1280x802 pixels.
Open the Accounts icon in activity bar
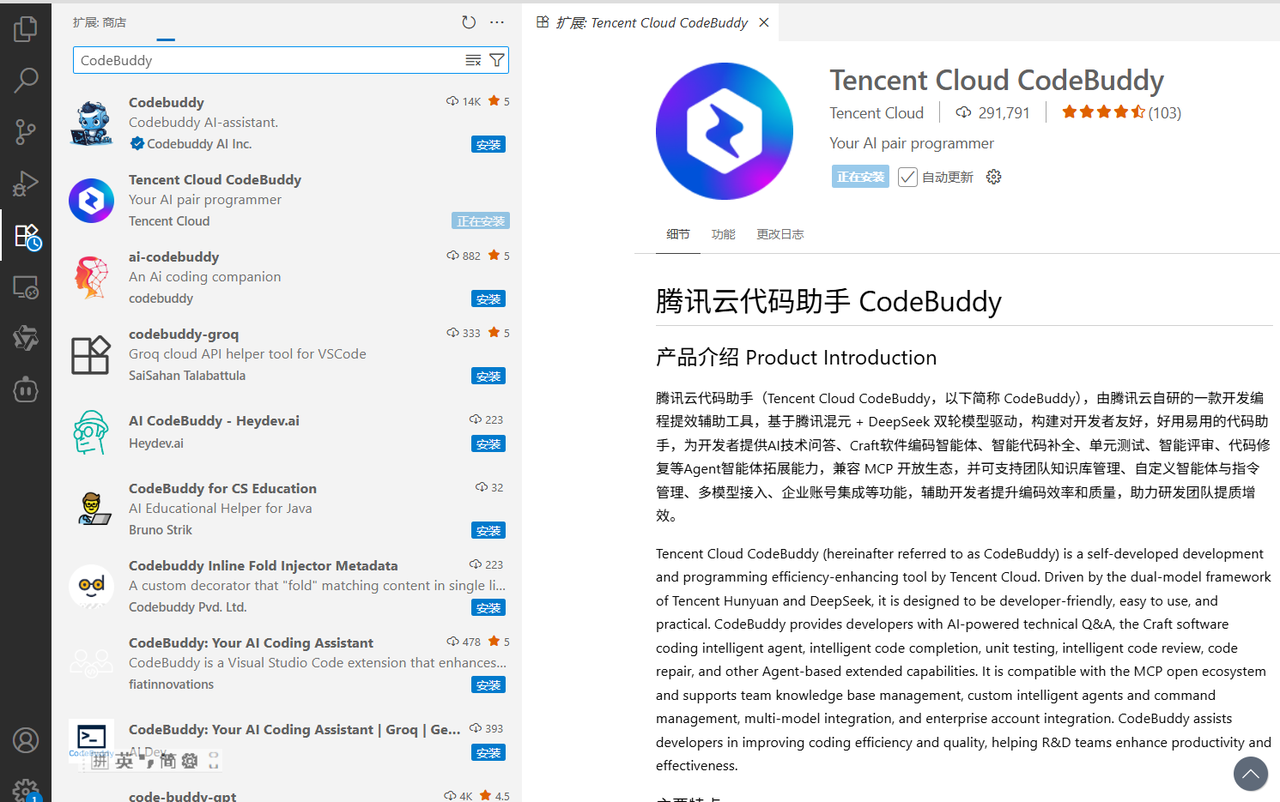click(25, 740)
